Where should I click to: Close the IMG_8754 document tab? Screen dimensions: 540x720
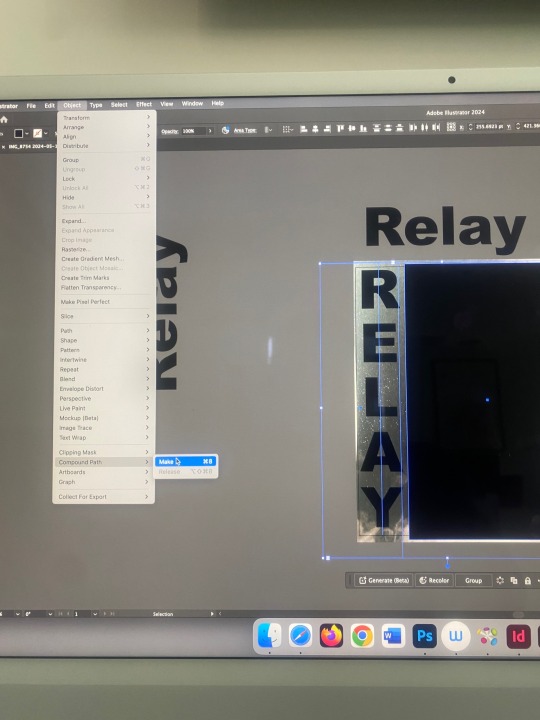(4, 147)
